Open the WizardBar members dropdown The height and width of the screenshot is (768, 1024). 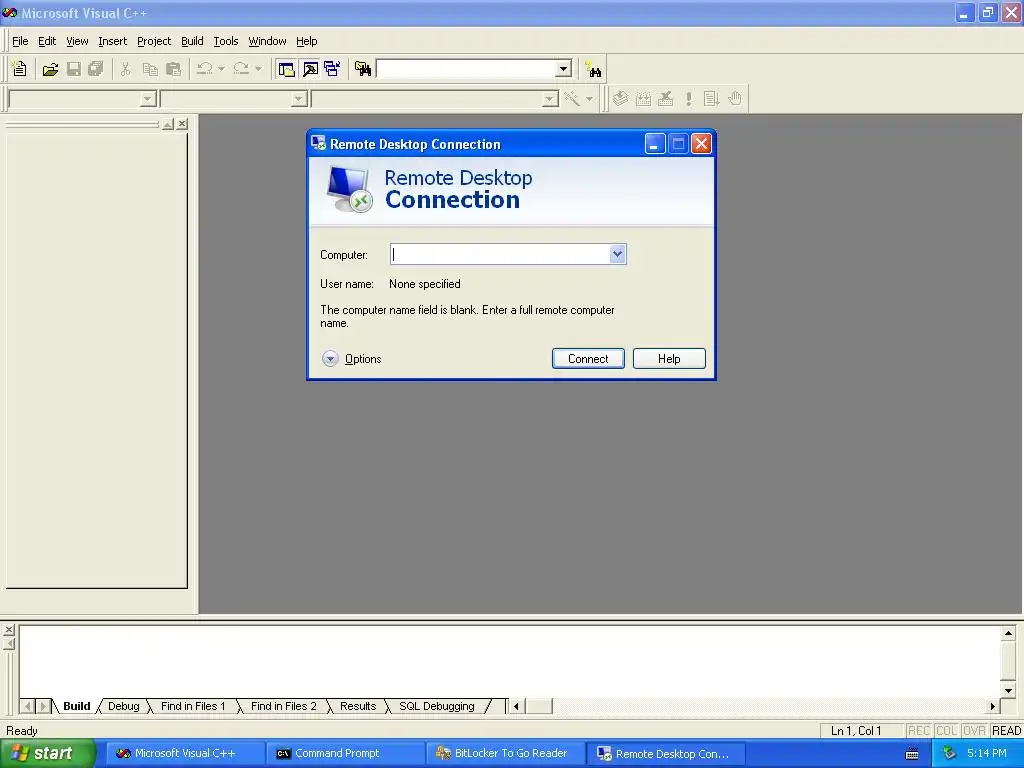(x=550, y=99)
